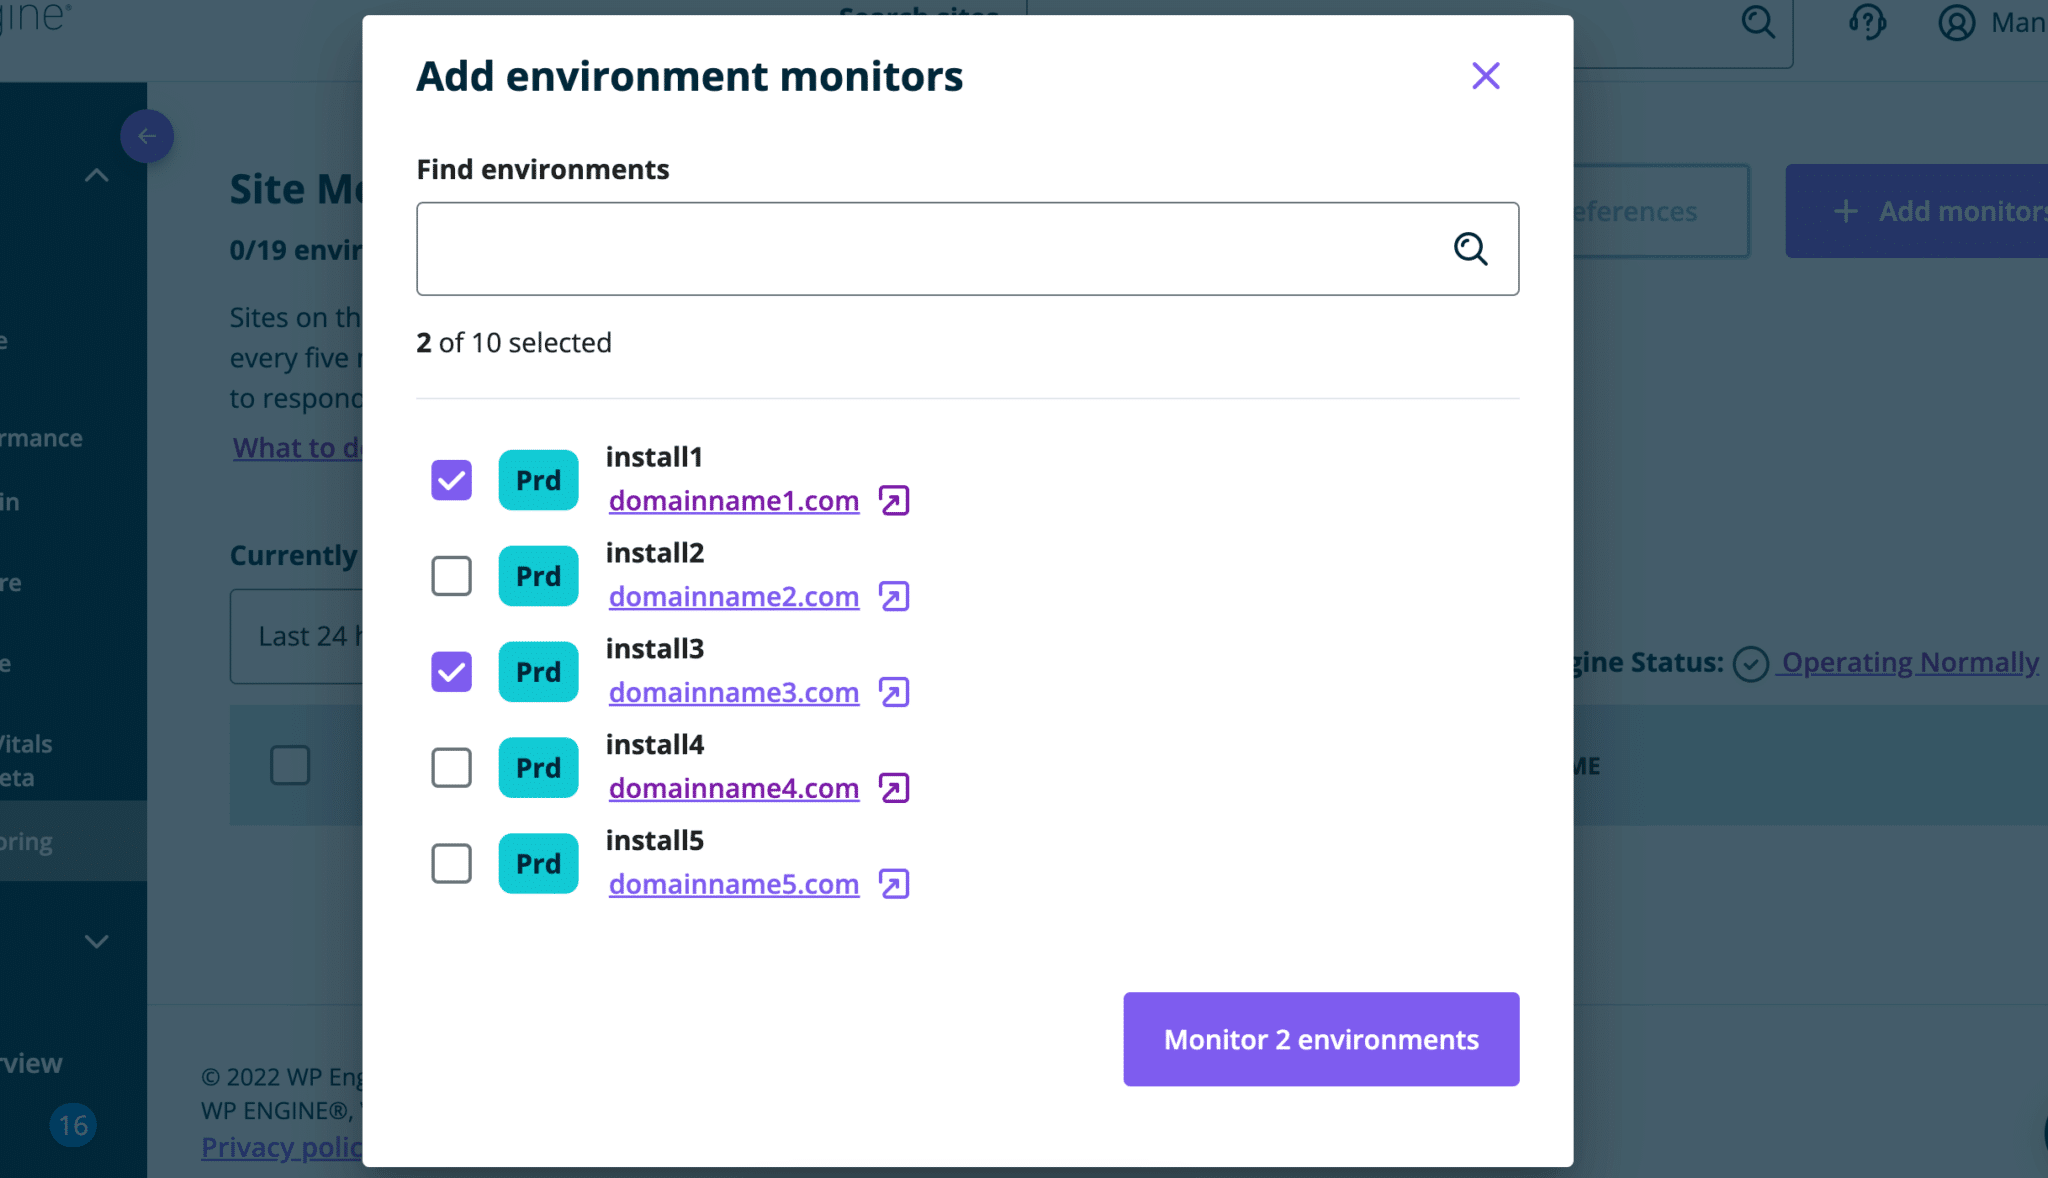This screenshot has width=2048, height=1178.
Task: Open the external link icon beside domainname2.com
Action: click(x=893, y=596)
